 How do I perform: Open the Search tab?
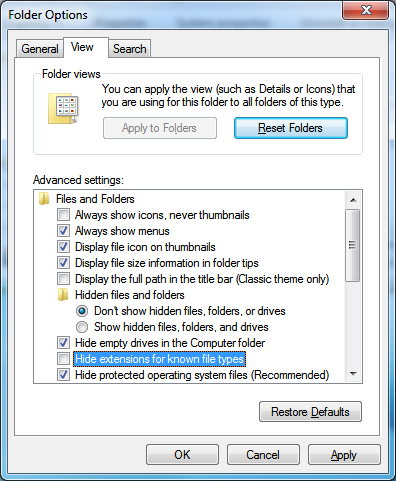[x=130, y=49]
